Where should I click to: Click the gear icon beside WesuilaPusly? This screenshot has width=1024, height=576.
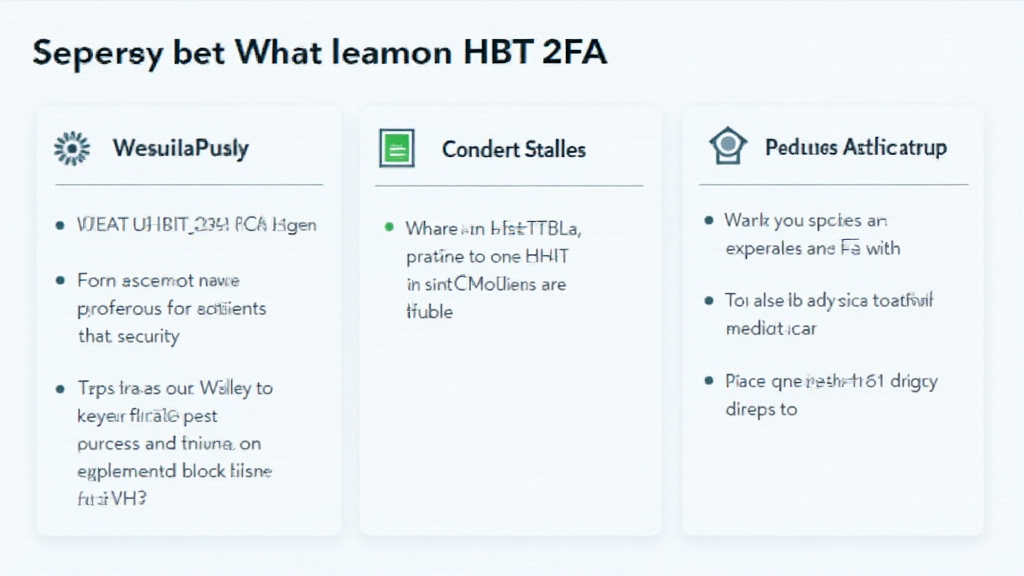click(x=71, y=149)
